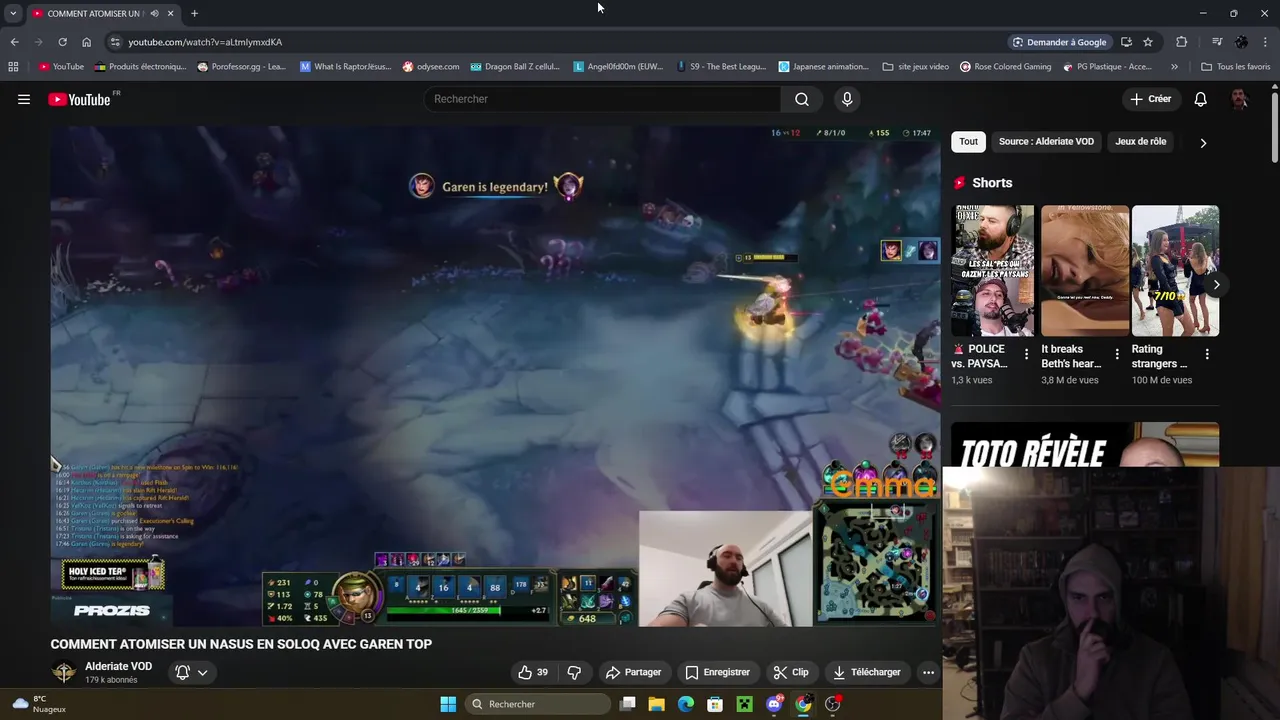This screenshot has width=1280, height=720.
Task: Open the Alderiate VOD channel name link
Action: click(118, 666)
